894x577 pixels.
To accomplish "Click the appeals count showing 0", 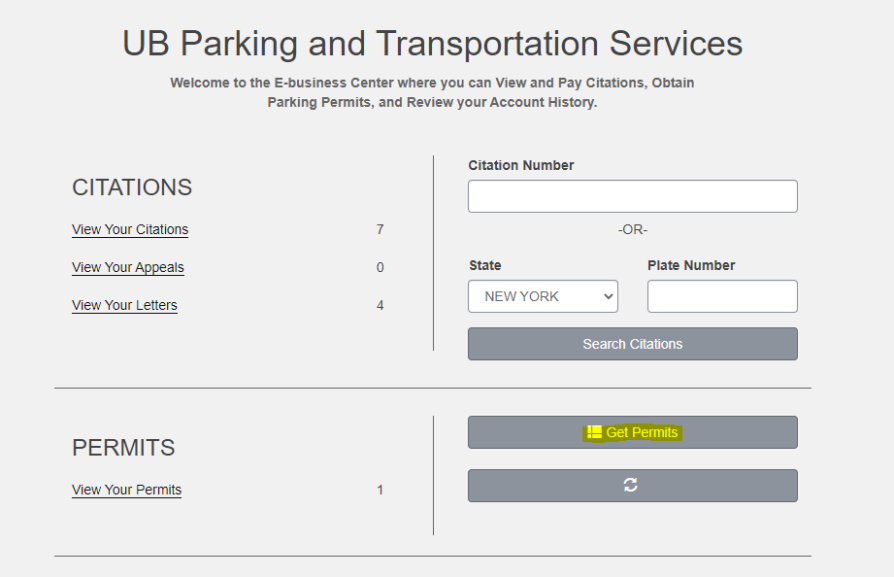I will pos(380,267).
